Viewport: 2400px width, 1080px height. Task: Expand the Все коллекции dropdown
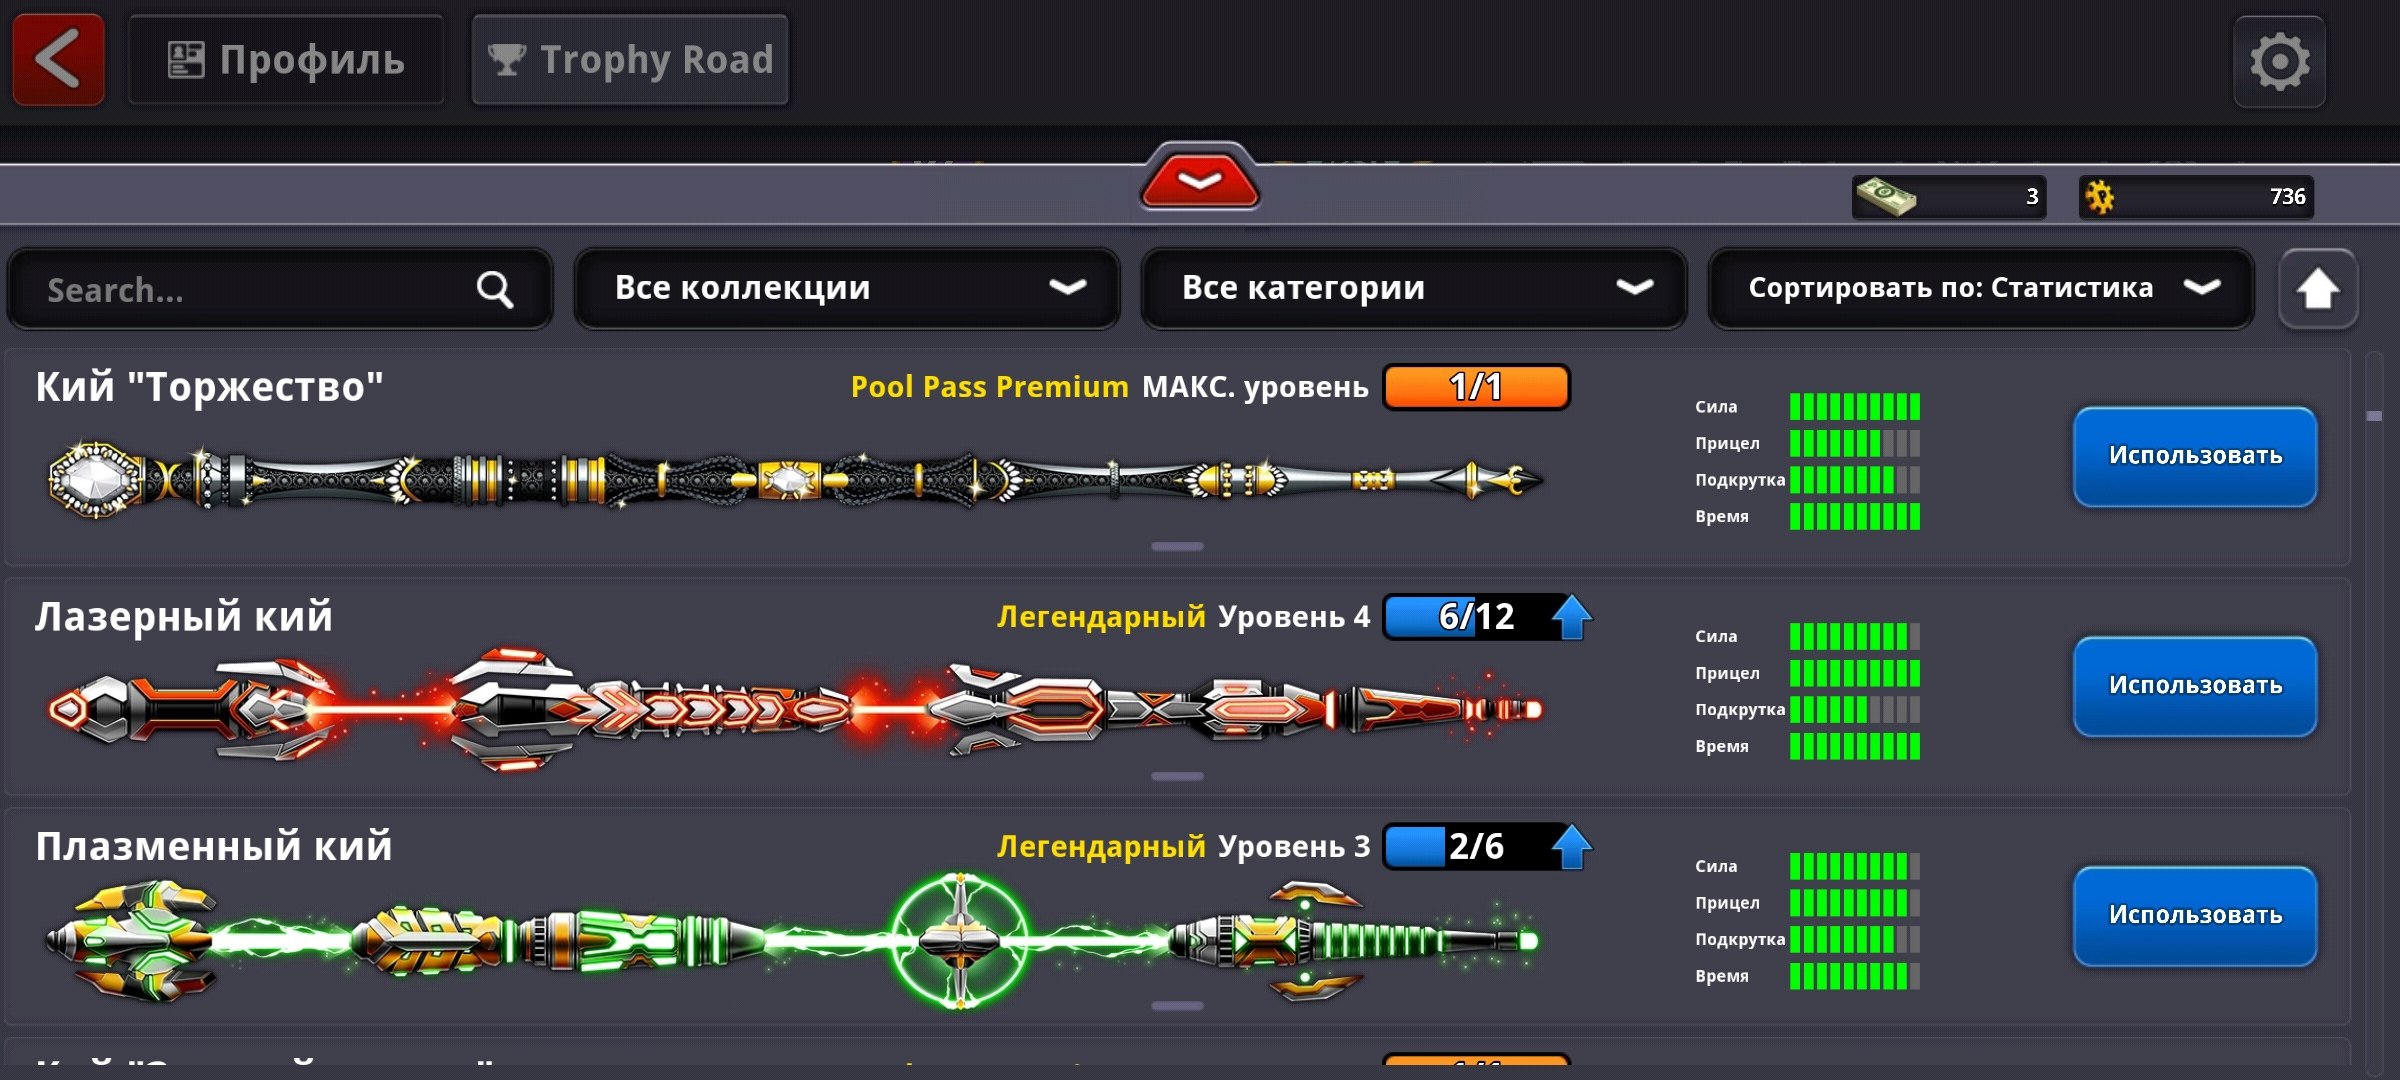(x=847, y=288)
